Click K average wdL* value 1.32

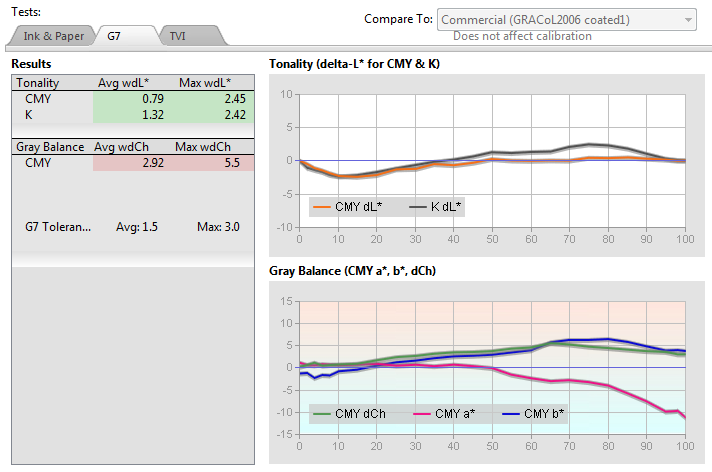point(153,115)
